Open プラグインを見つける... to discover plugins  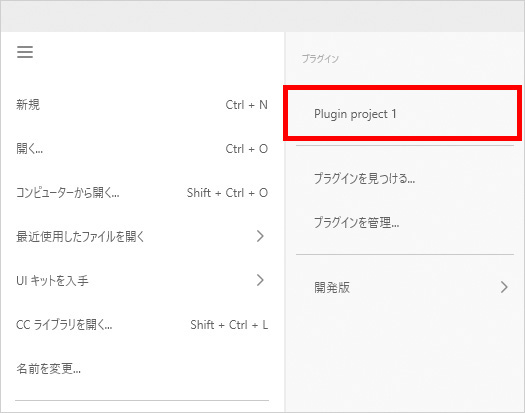click(364, 179)
